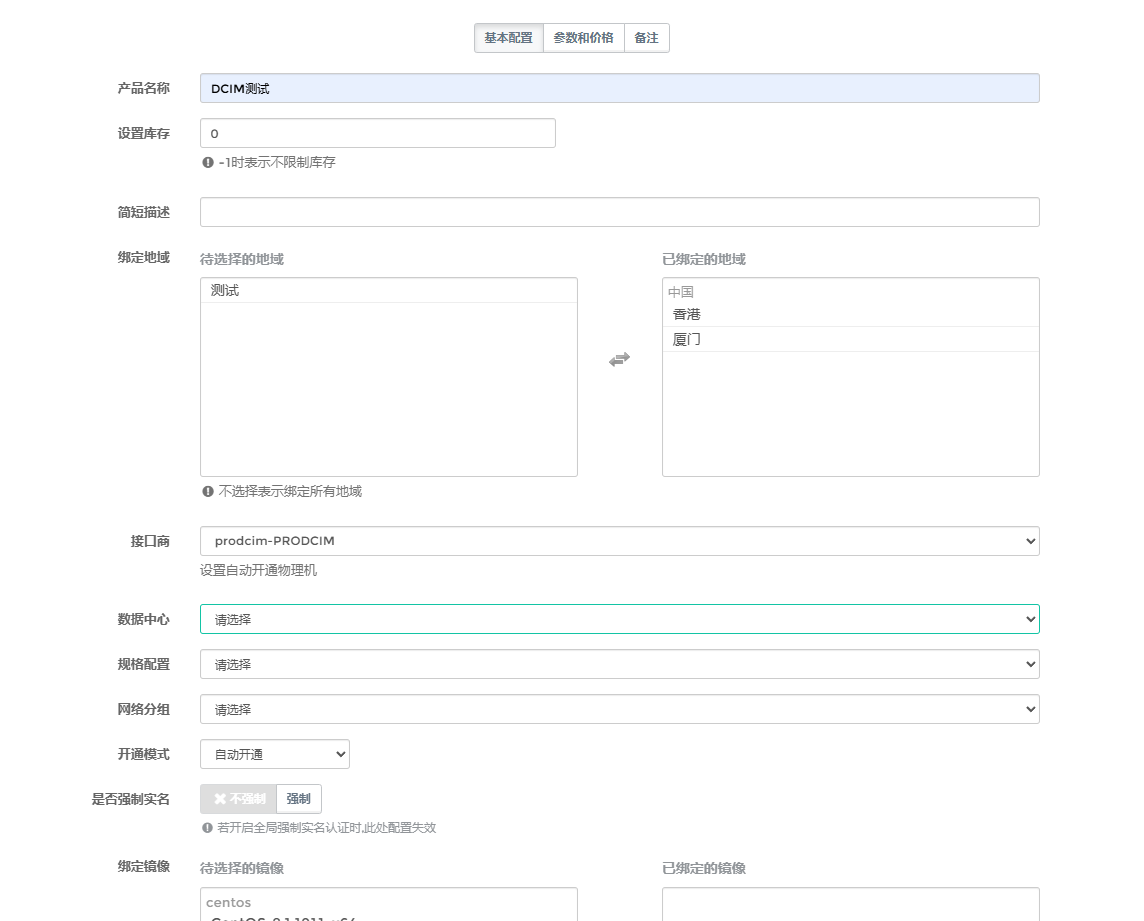Select the 不强制 real-name option

pyautogui.click(x=239, y=799)
